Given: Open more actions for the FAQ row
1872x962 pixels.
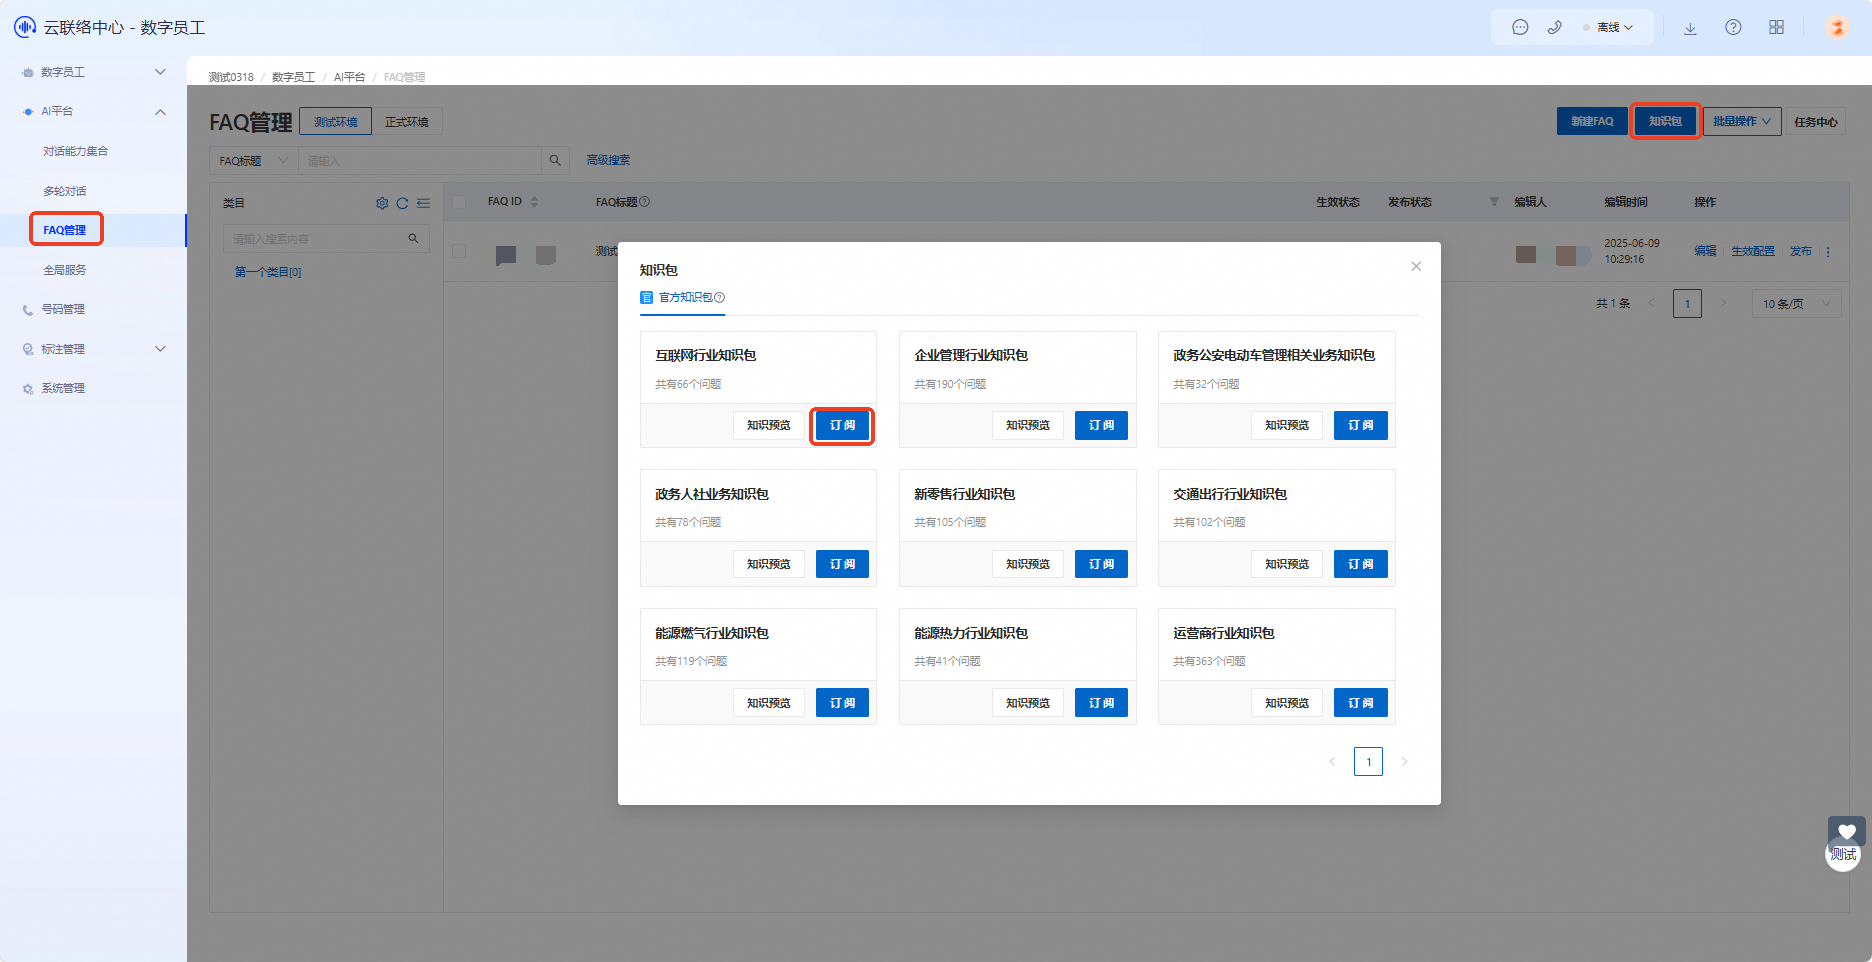Looking at the screenshot, I should (1828, 252).
